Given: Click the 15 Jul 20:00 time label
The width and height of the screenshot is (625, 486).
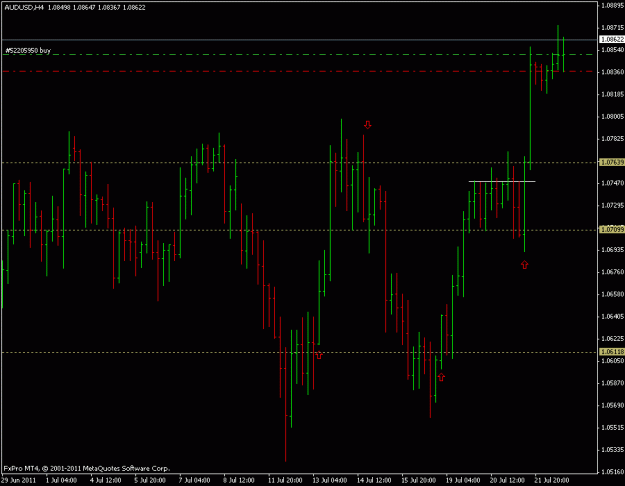Looking at the screenshot, I should (x=418, y=480).
